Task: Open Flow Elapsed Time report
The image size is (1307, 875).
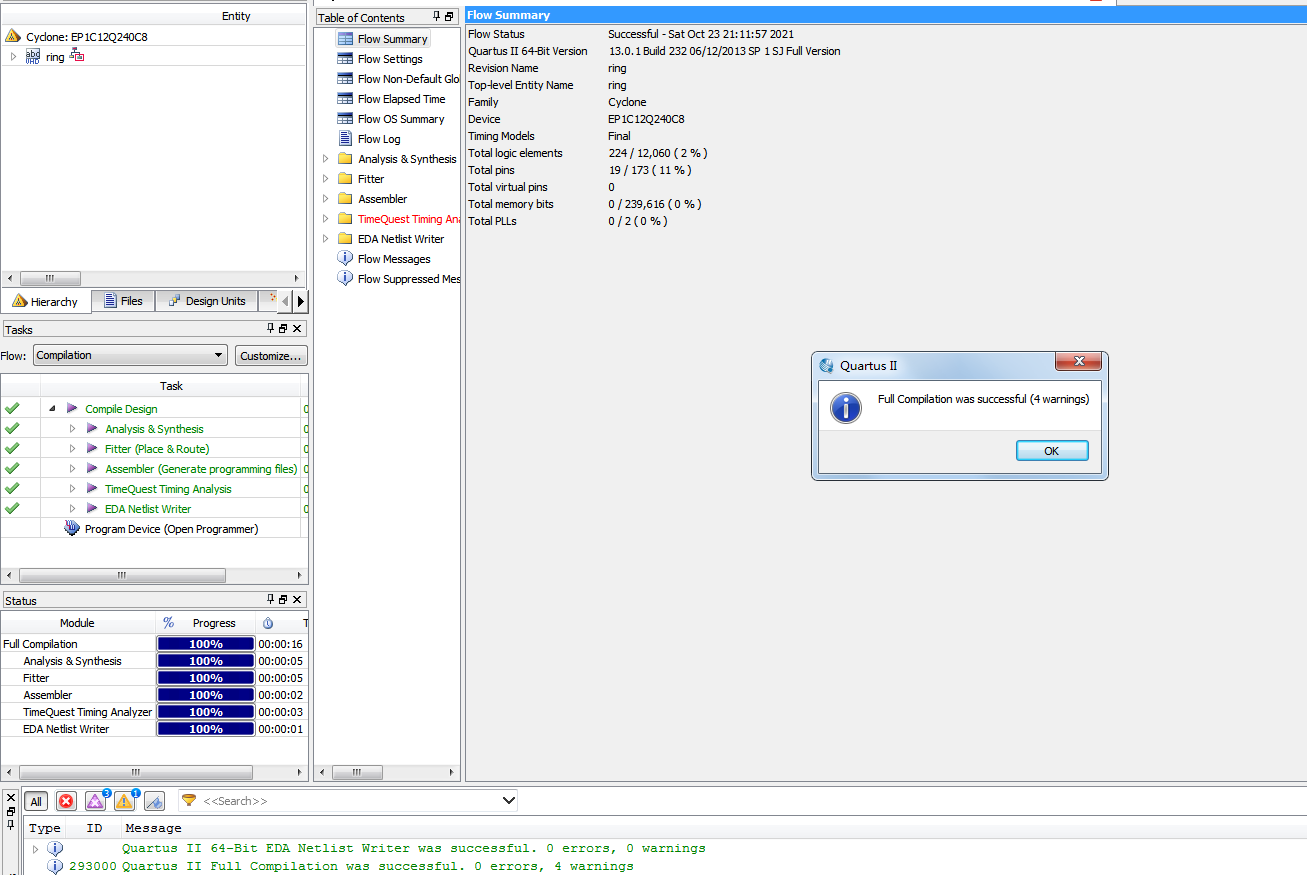Action: 391,99
